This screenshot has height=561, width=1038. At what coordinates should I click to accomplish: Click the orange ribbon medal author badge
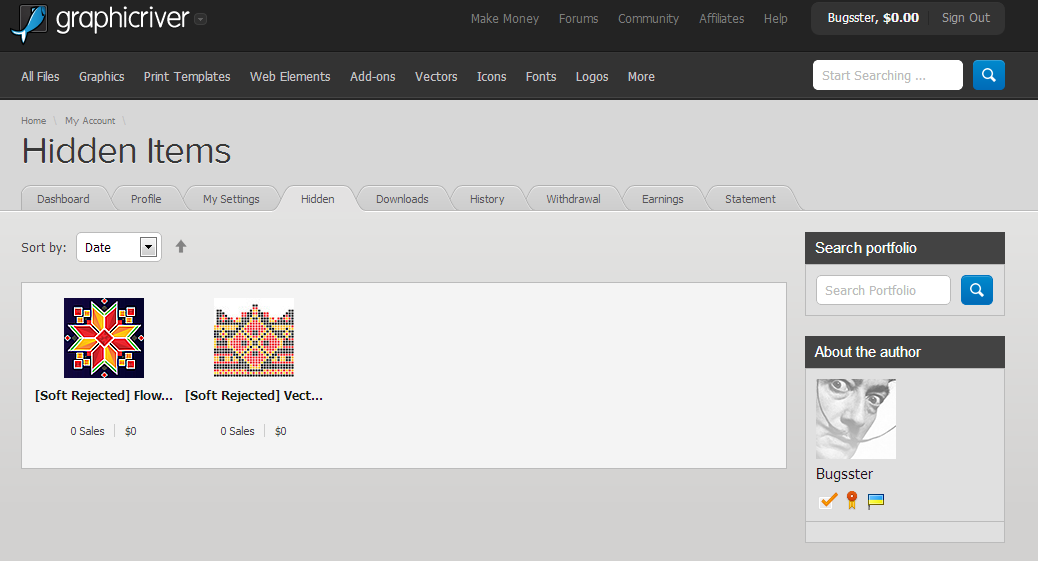[x=852, y=501]
